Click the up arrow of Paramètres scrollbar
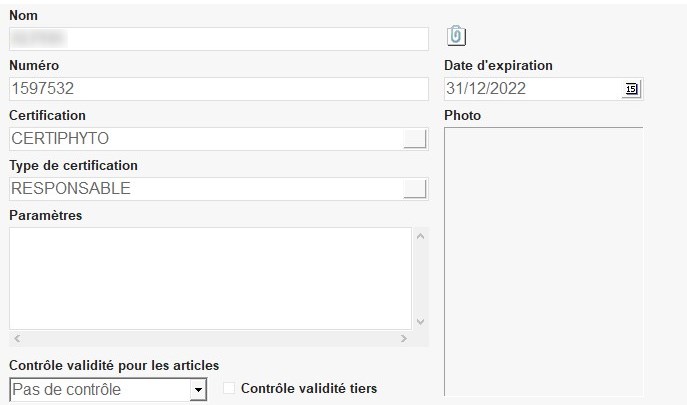Viewport: 687px width, 405px height. pos(420,237)
